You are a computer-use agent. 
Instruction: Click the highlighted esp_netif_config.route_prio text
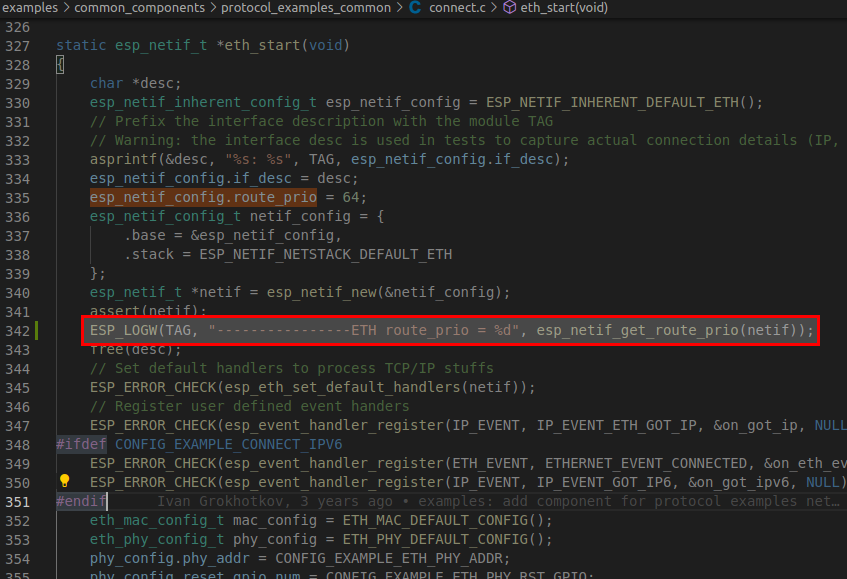(x=201, y=197)
